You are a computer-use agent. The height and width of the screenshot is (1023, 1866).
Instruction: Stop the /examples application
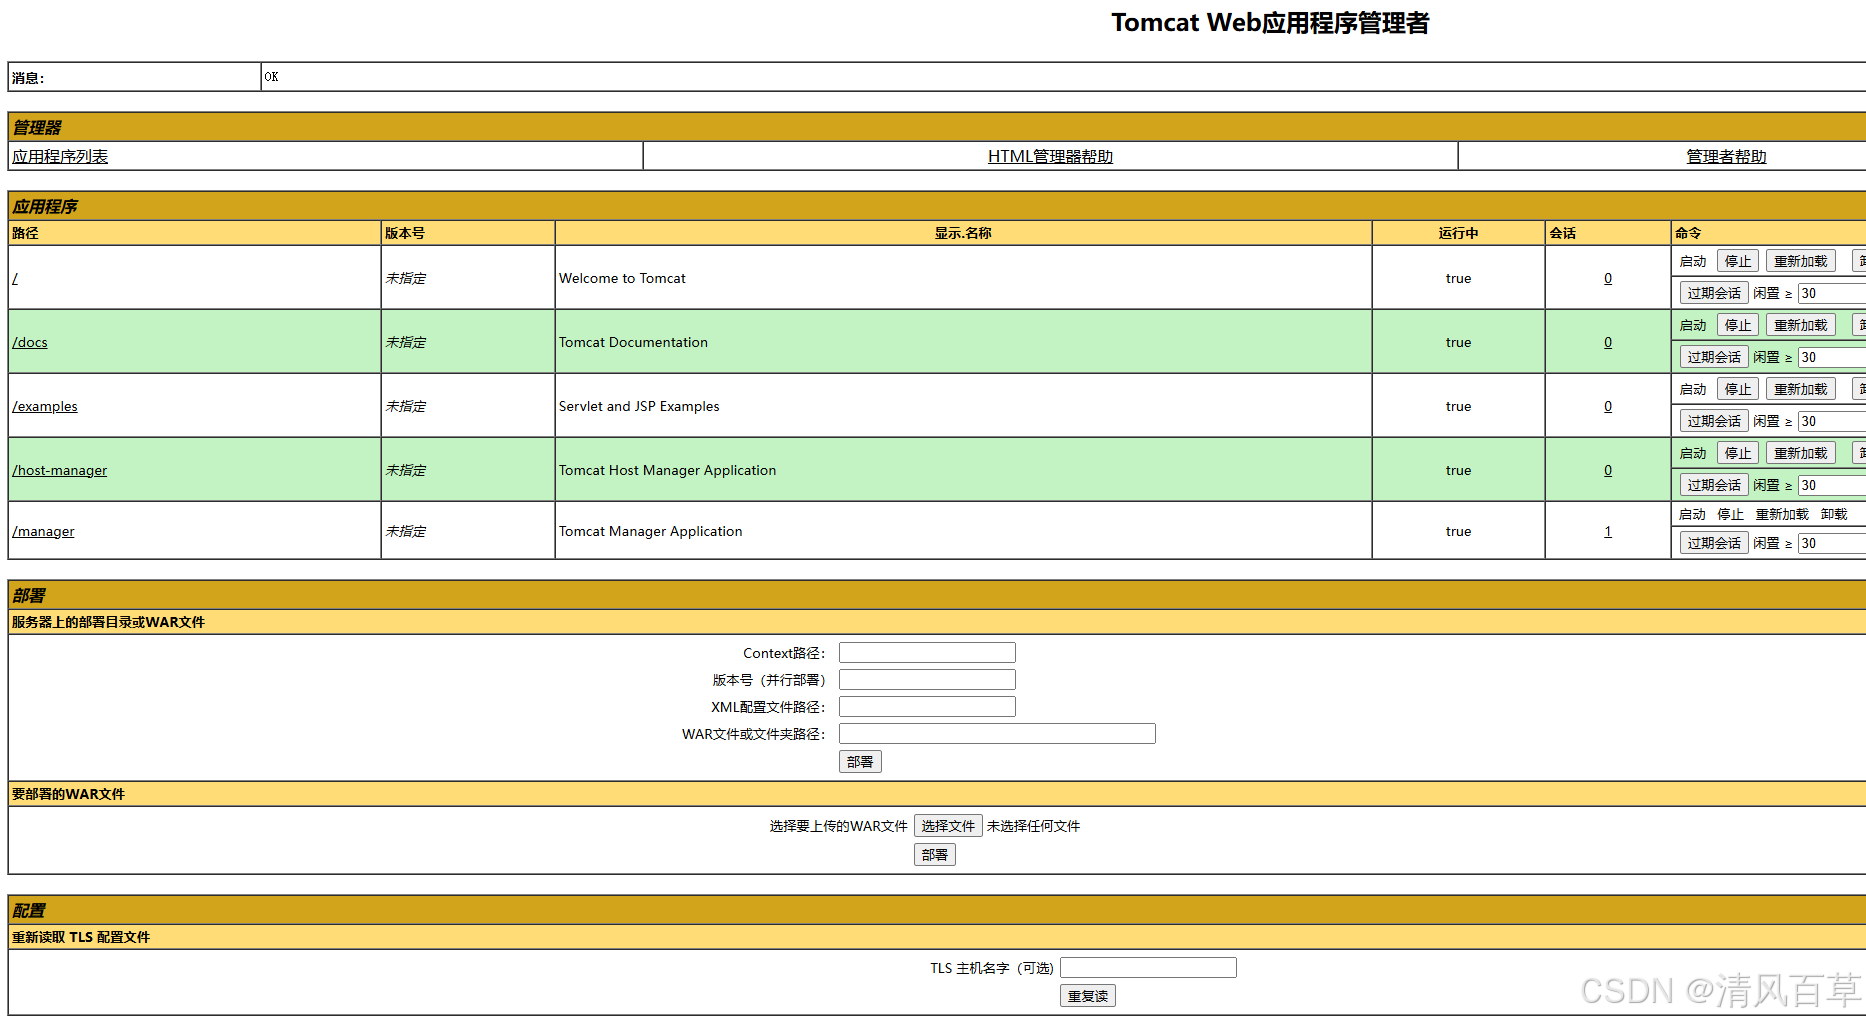1738,389
